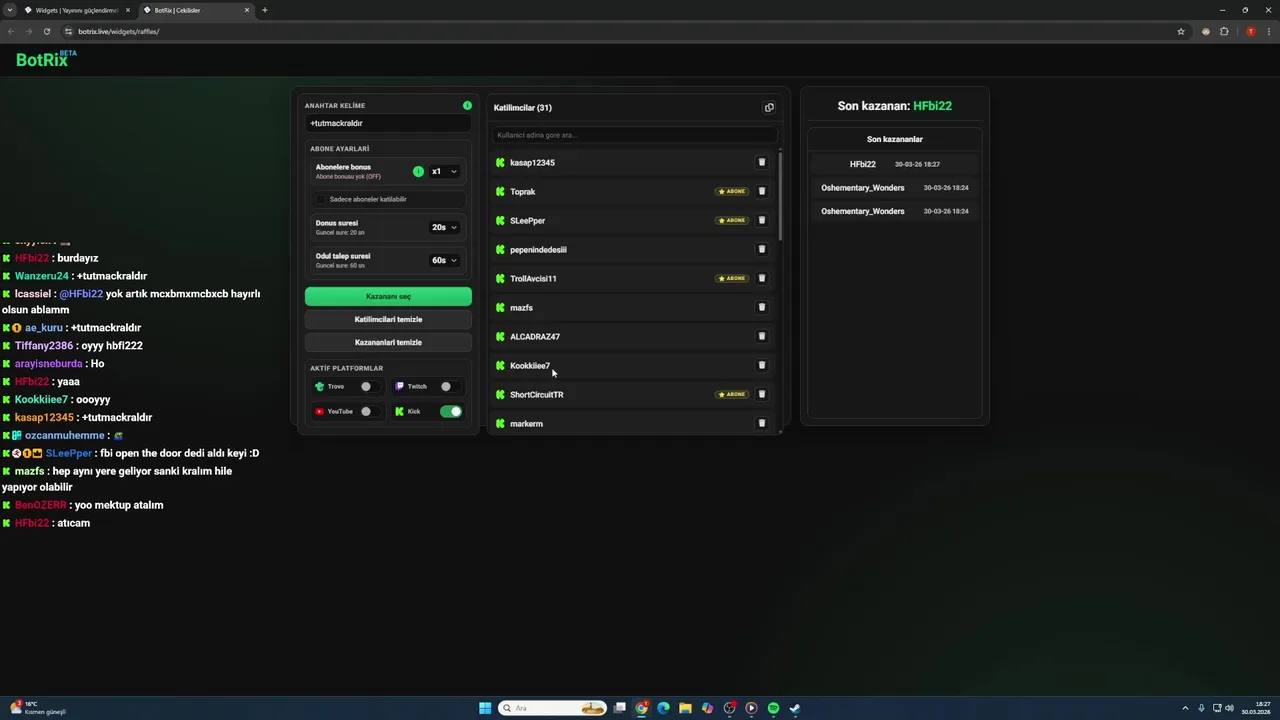The height and width of the screenshot is (720, 1280).
Task: Open Steam from the taskbar
Action: [x=795, y=708]
